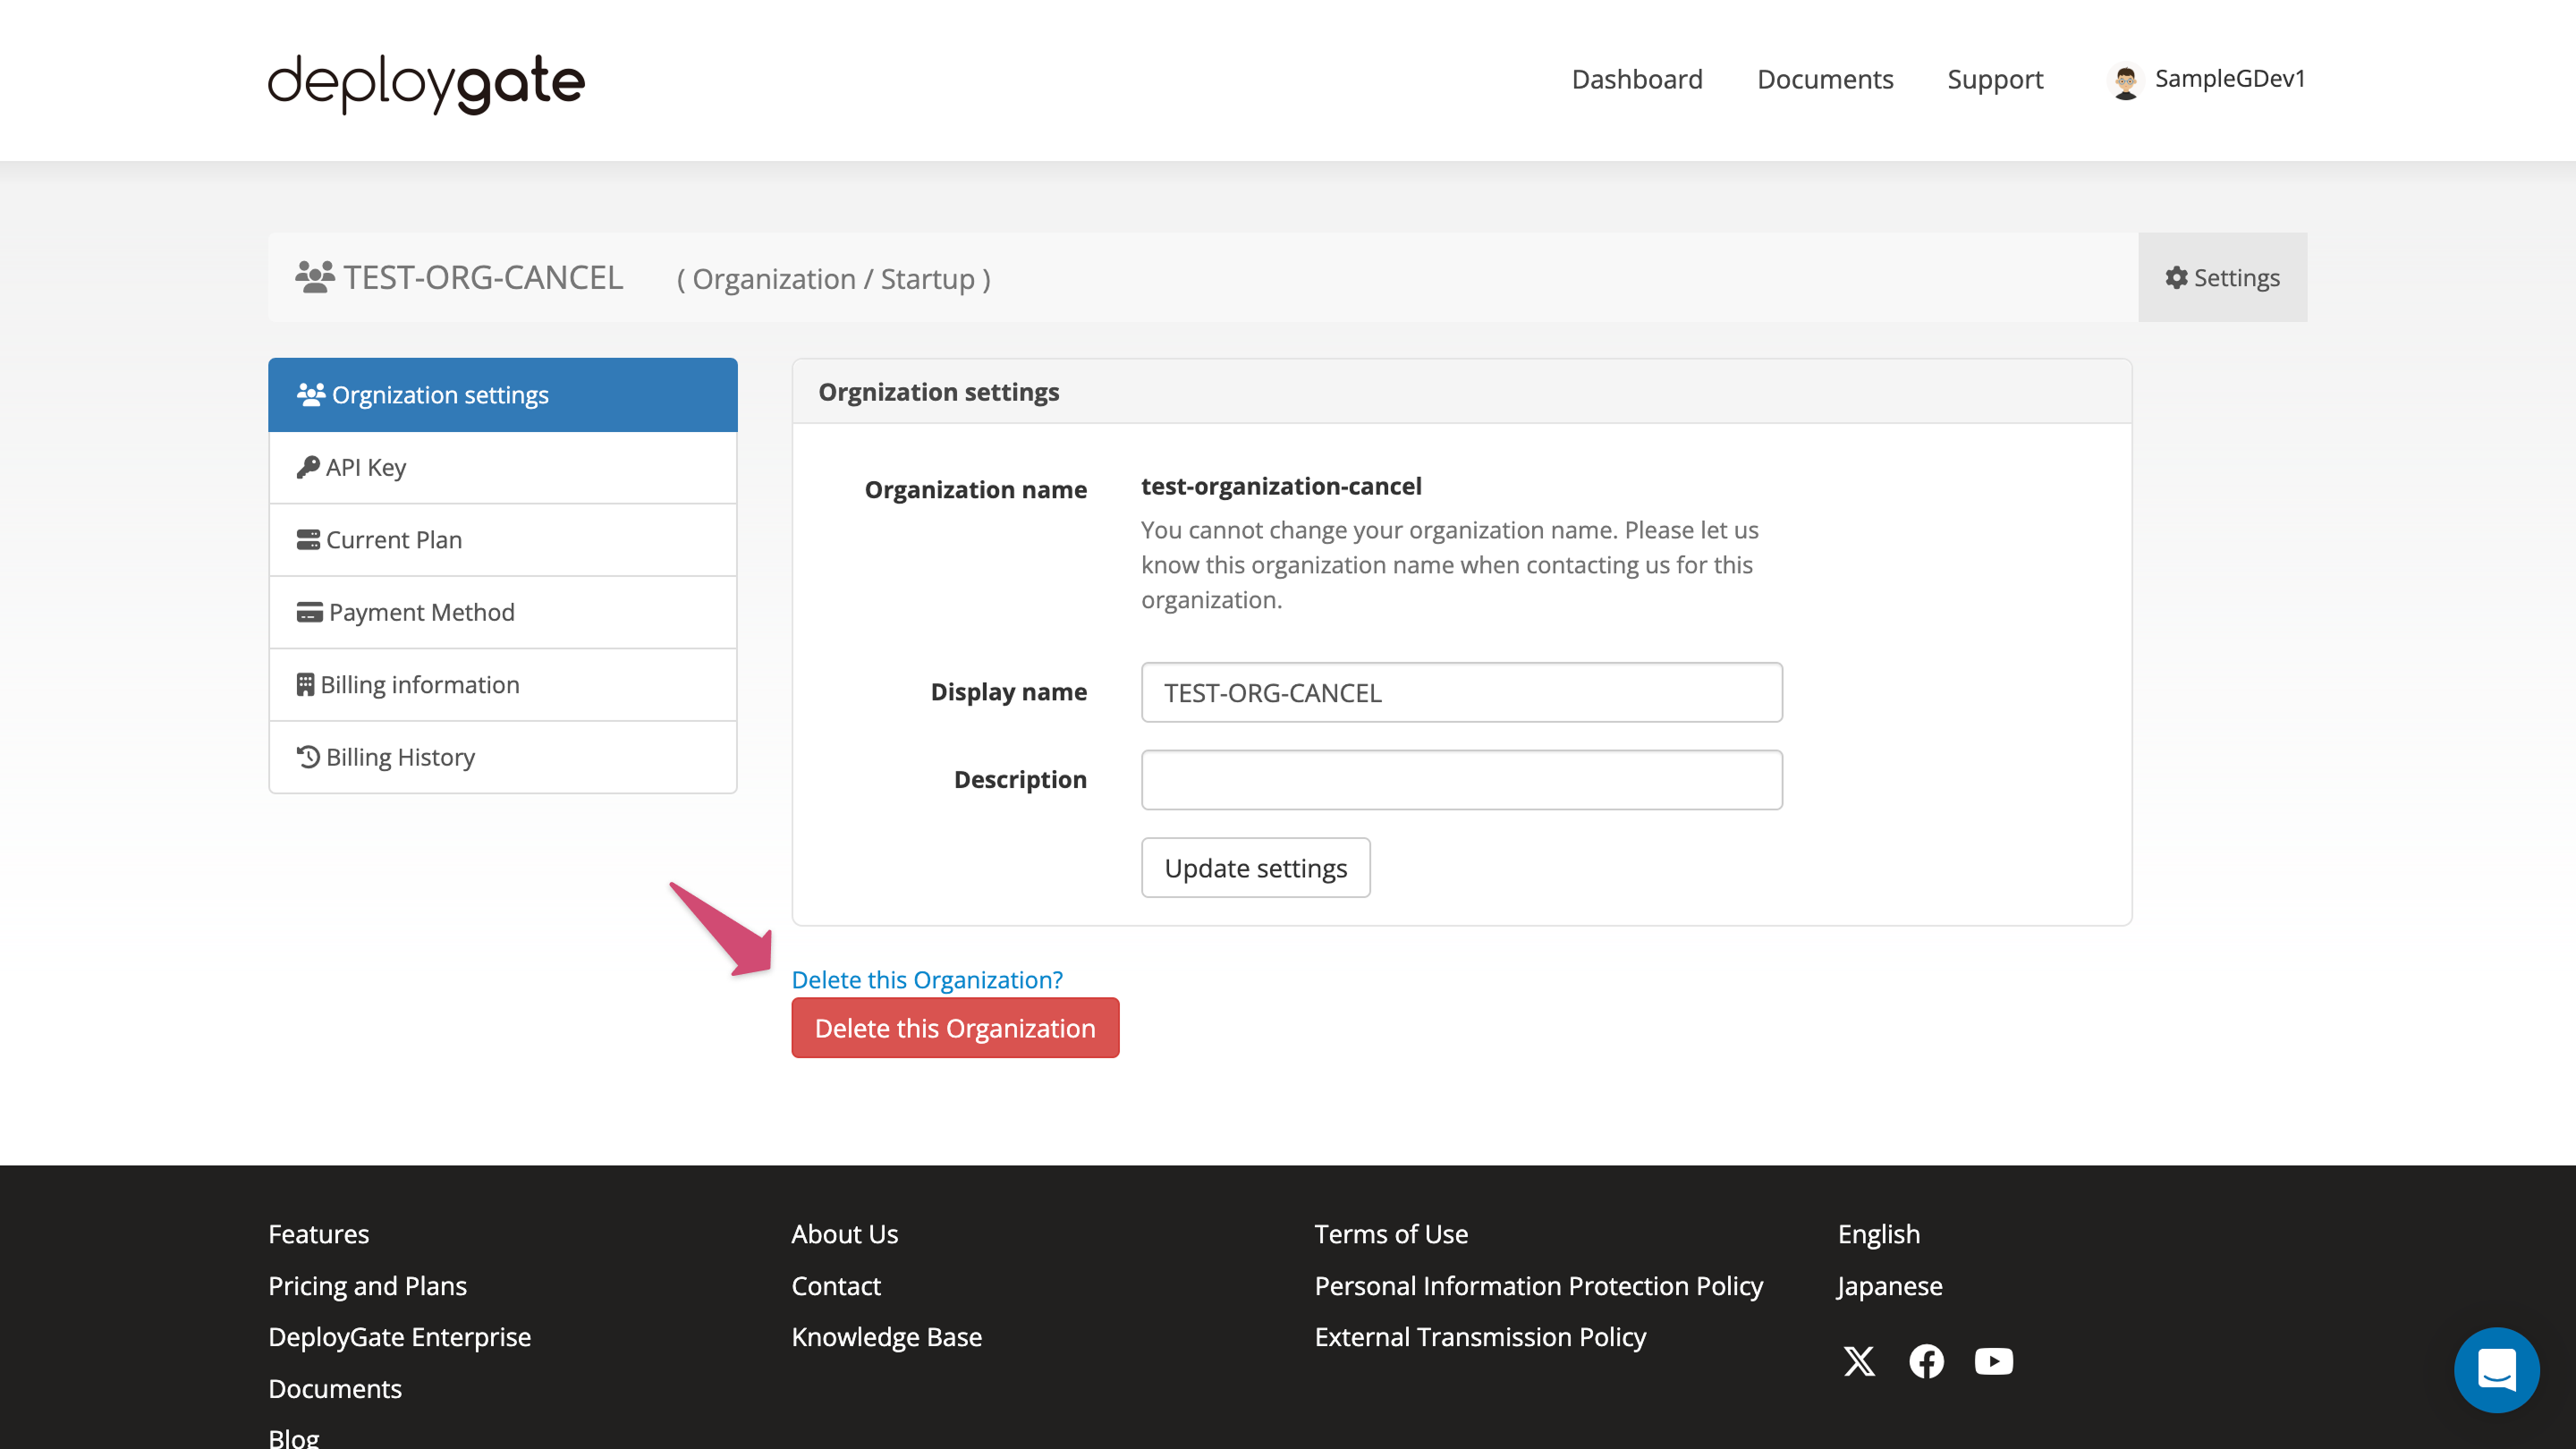2576x1449 pixels.
Task: Switch language to Japanese
Action: point(1888,1286)
